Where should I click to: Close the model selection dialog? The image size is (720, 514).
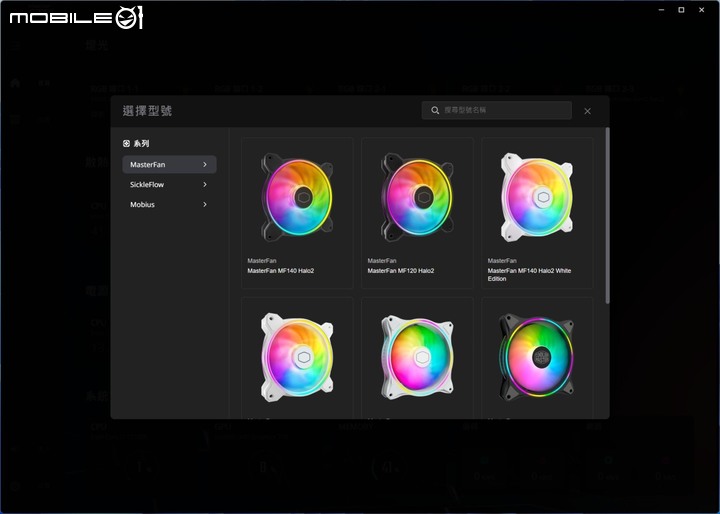click(587, 111)
